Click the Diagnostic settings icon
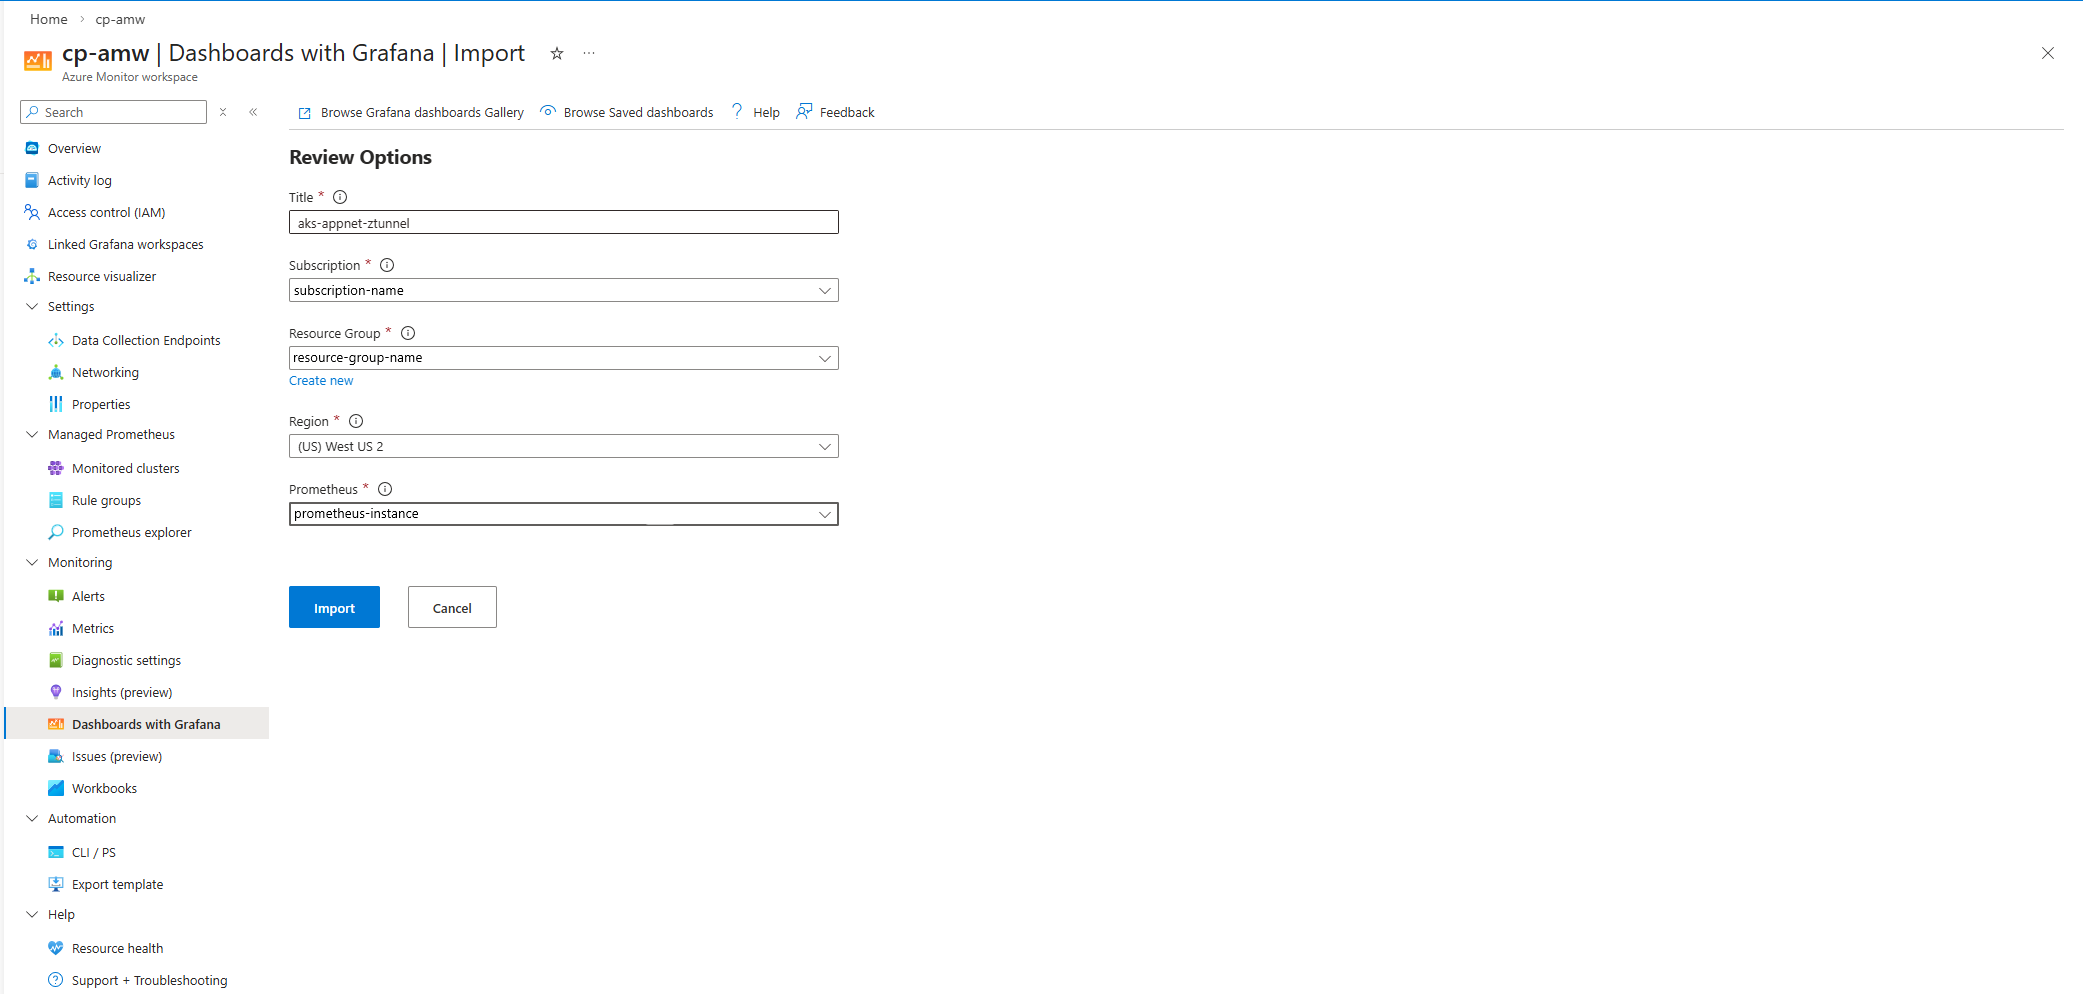The image size is (2083, 994). click(x=56, y=660)
